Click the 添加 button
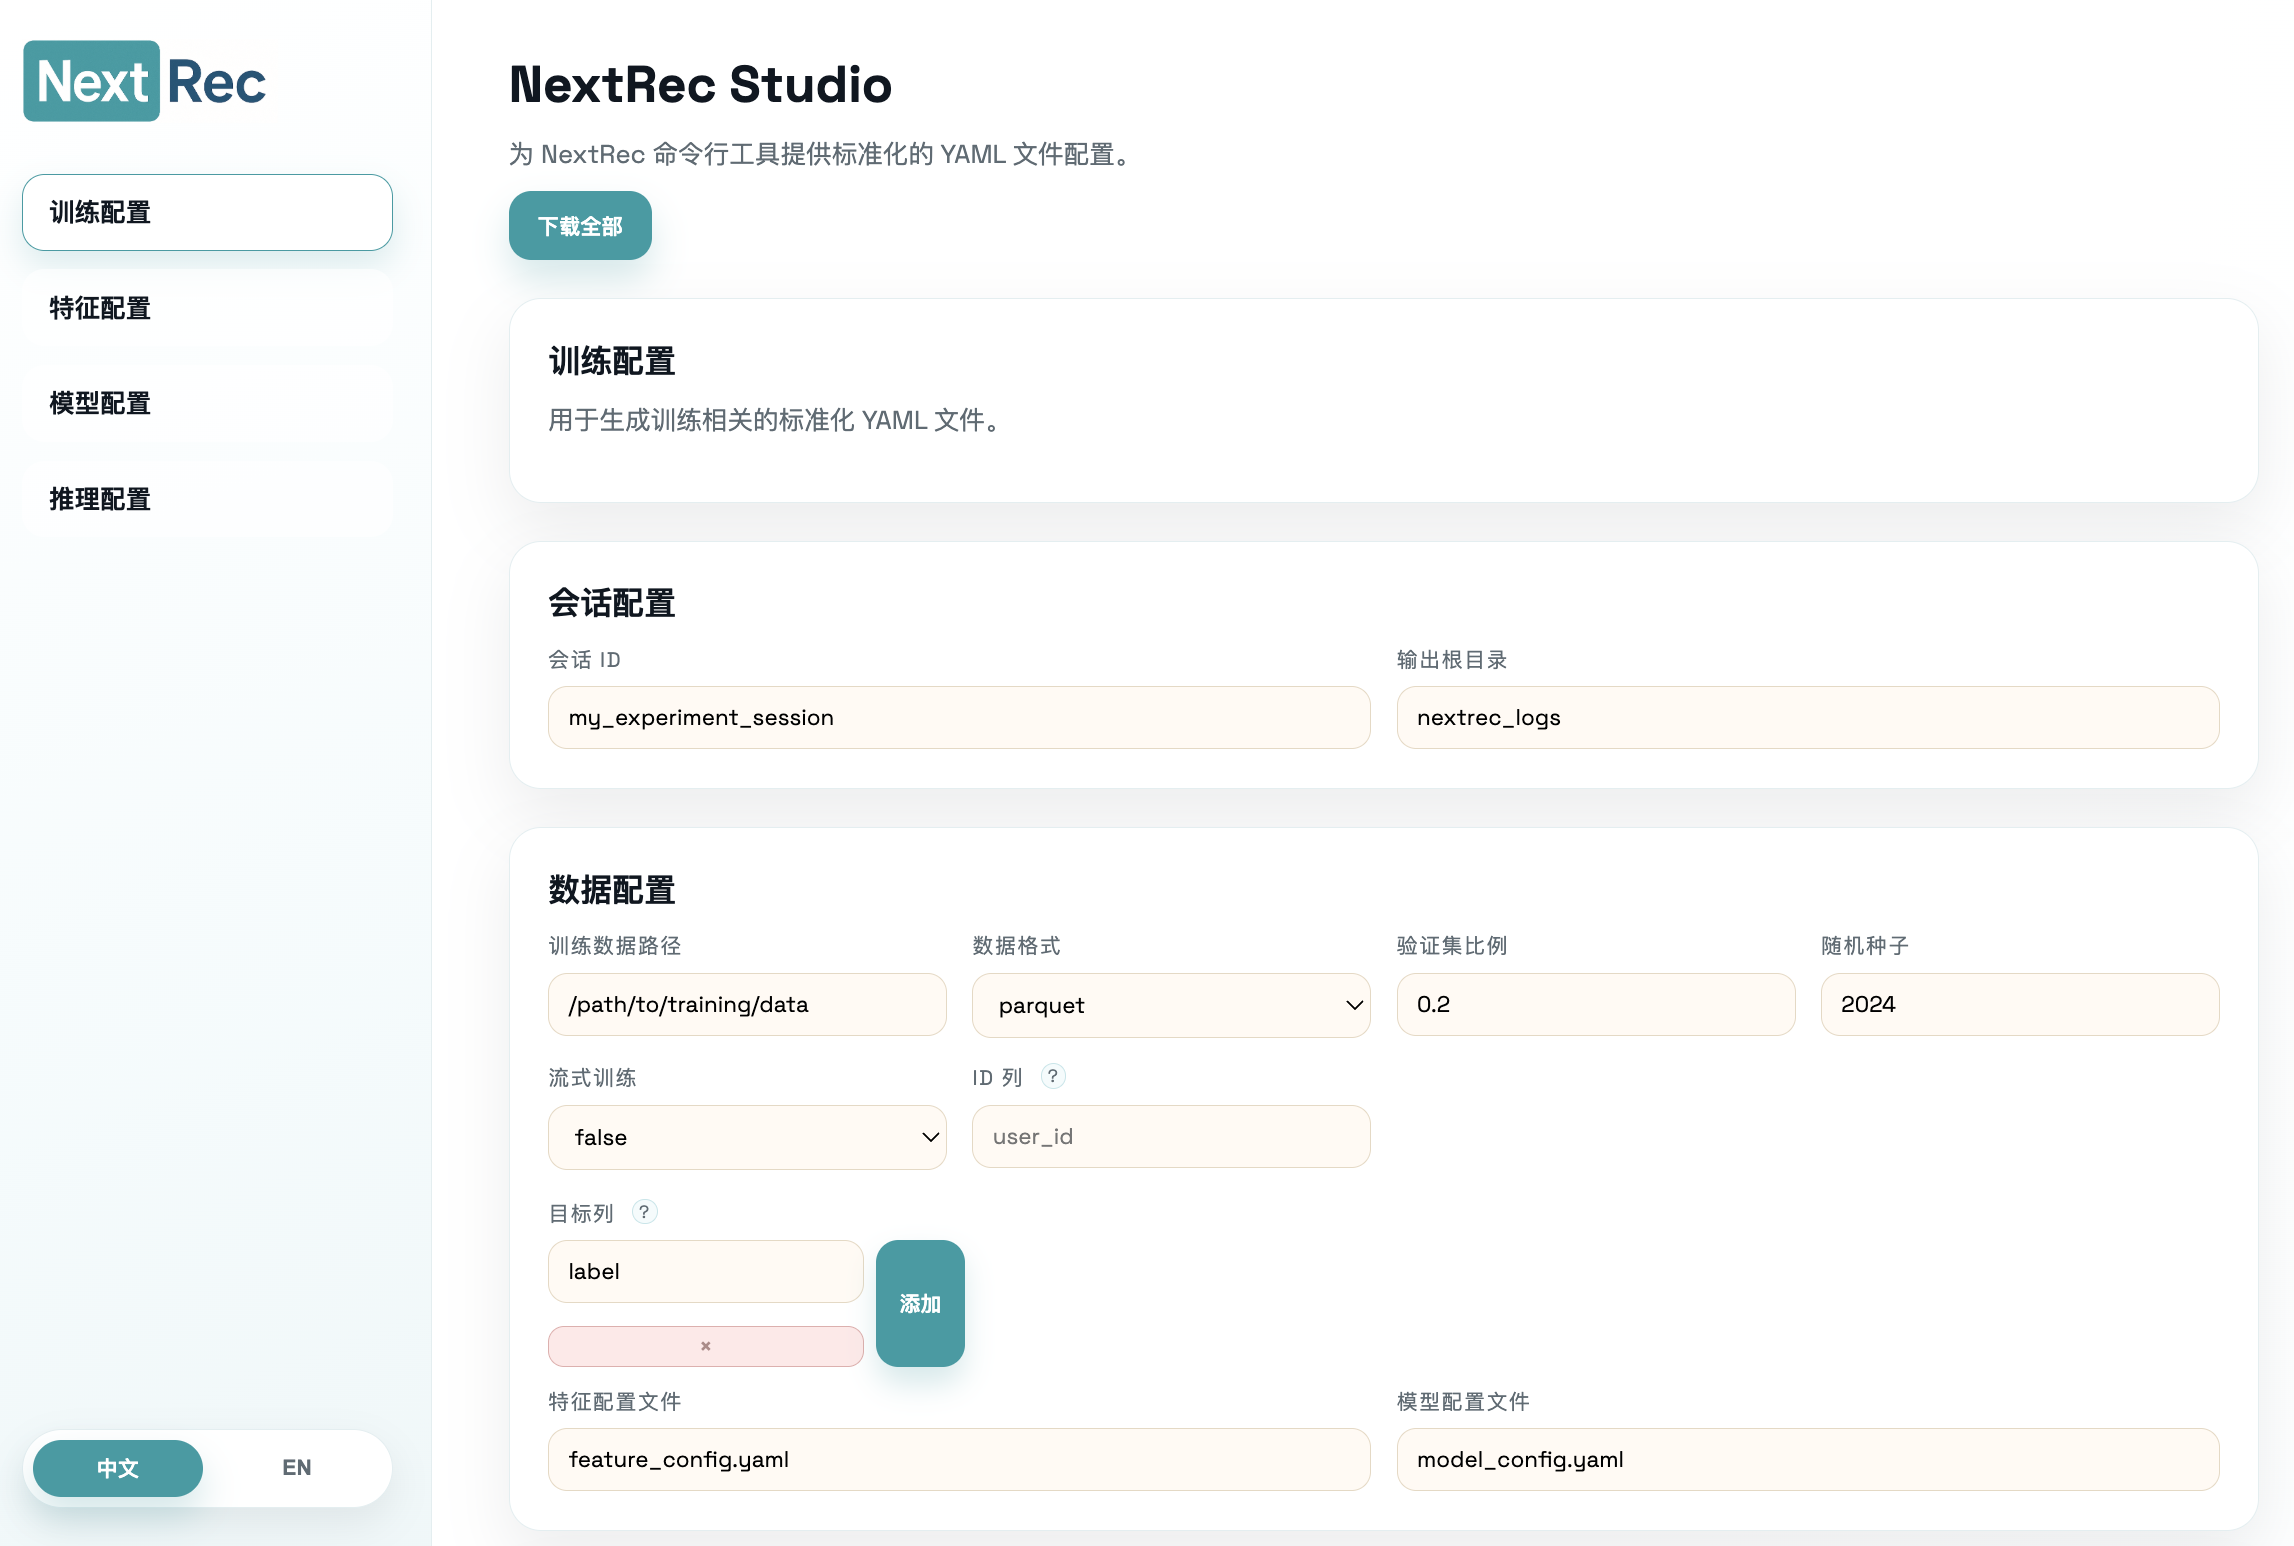The height and width of the screenshot is (1546, 2294). [919, 1303]
